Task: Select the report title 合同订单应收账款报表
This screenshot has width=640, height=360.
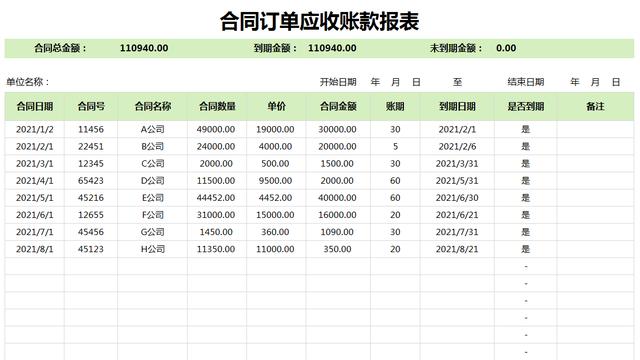Action: (x=320, y=21)
